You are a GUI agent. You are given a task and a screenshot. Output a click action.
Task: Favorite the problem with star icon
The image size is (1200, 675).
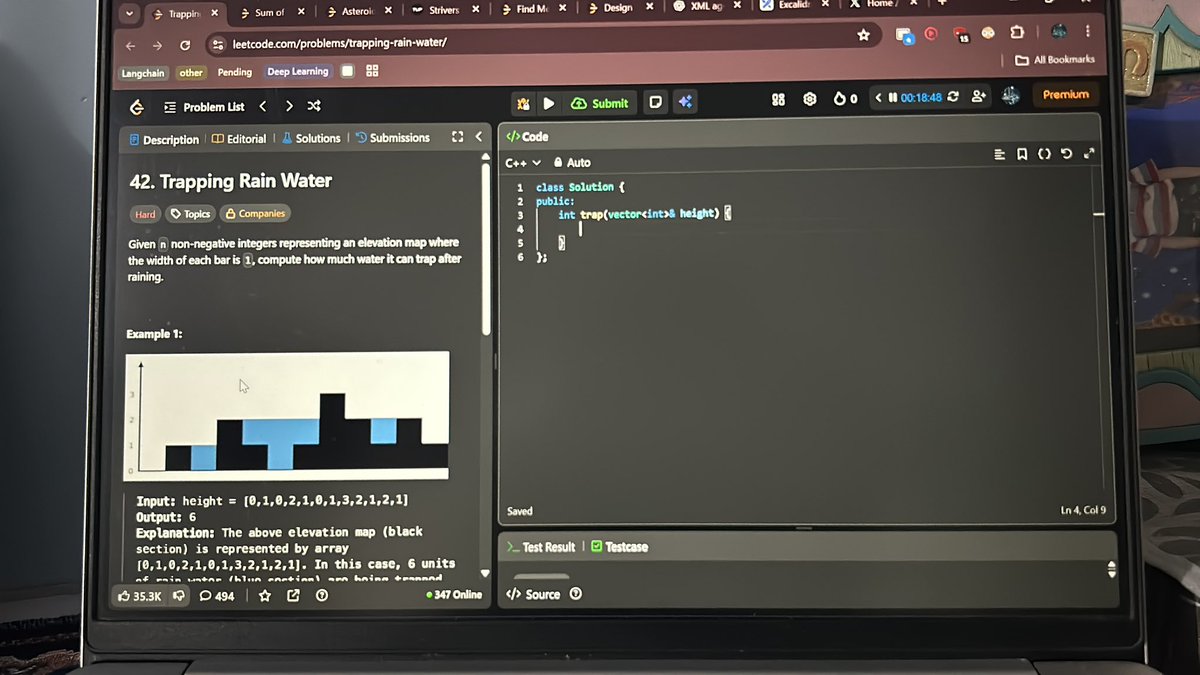click(x=265, y=596)
